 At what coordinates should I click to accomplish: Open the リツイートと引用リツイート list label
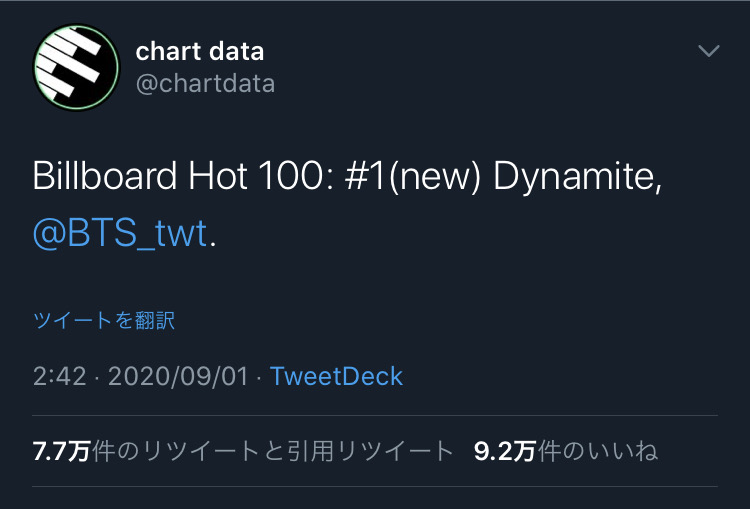[297, 451]
